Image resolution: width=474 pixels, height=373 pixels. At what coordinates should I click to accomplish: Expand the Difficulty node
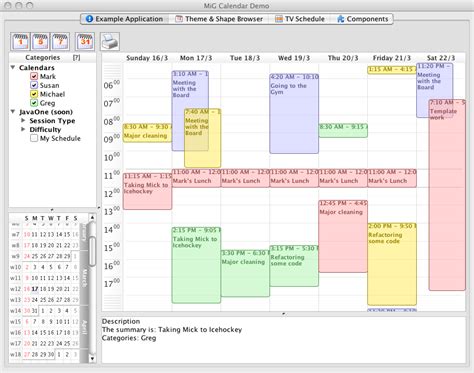point(23,129)
